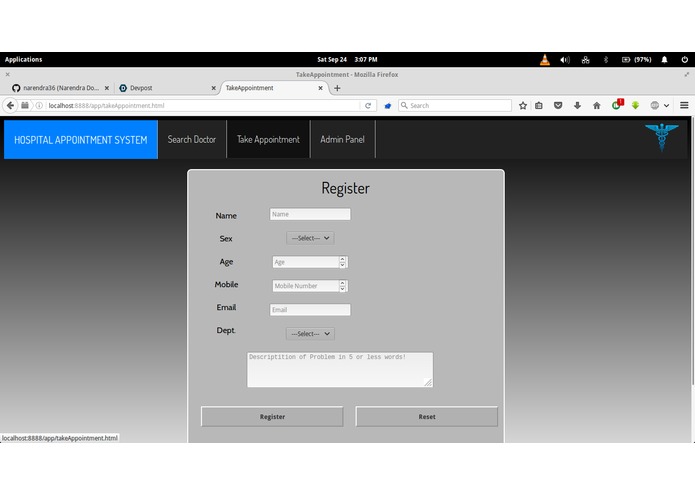The width and height of the screenshot is (695, 494).
Task: Close the TakeAppointment tab
Action: [320, 88]
